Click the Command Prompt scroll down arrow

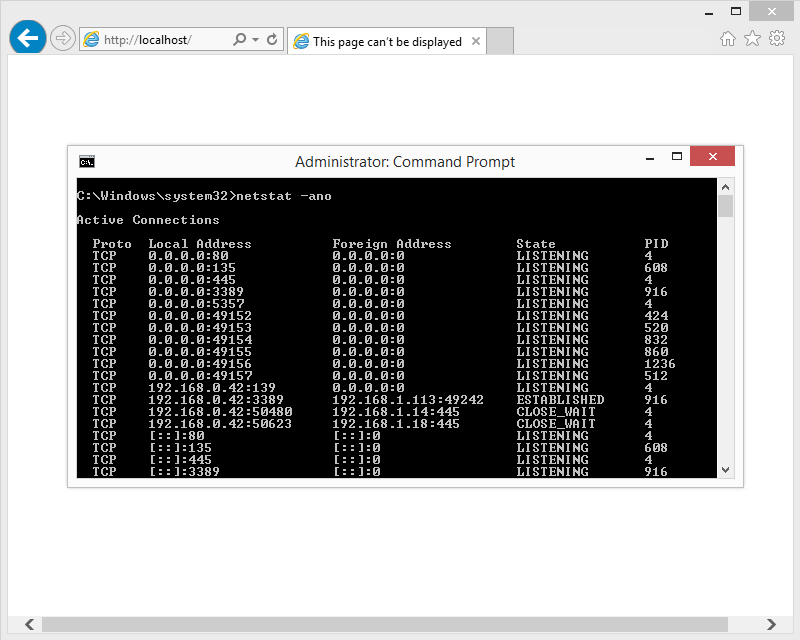pos(726,470)
